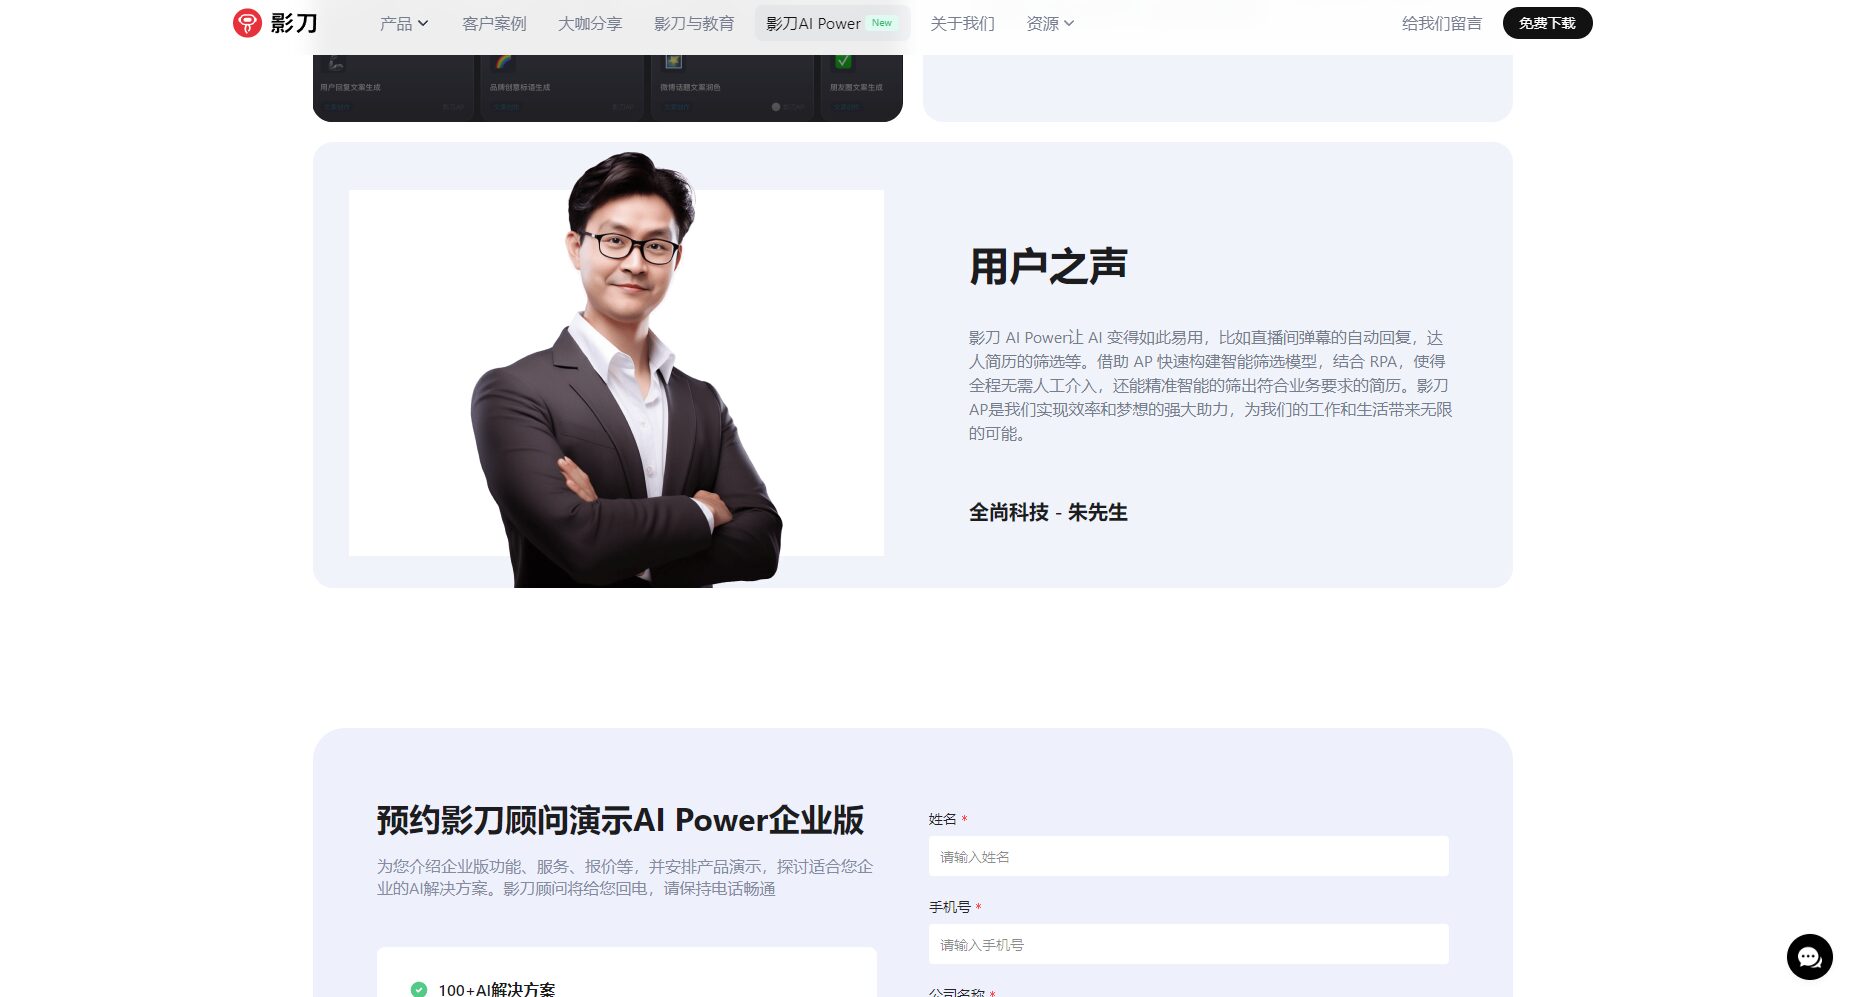Screen dimensions: 1853x997
Task: Switch to 客户案例 navigation item
Action: click(493, 23)
